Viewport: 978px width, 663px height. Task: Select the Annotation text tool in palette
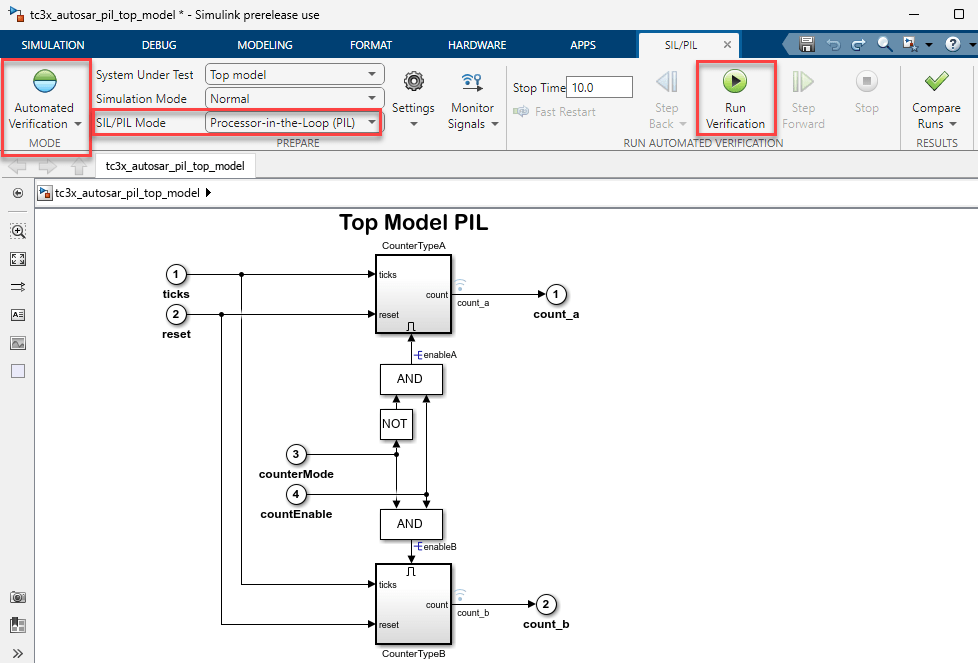pyautogui.click(x=18, y=314)
